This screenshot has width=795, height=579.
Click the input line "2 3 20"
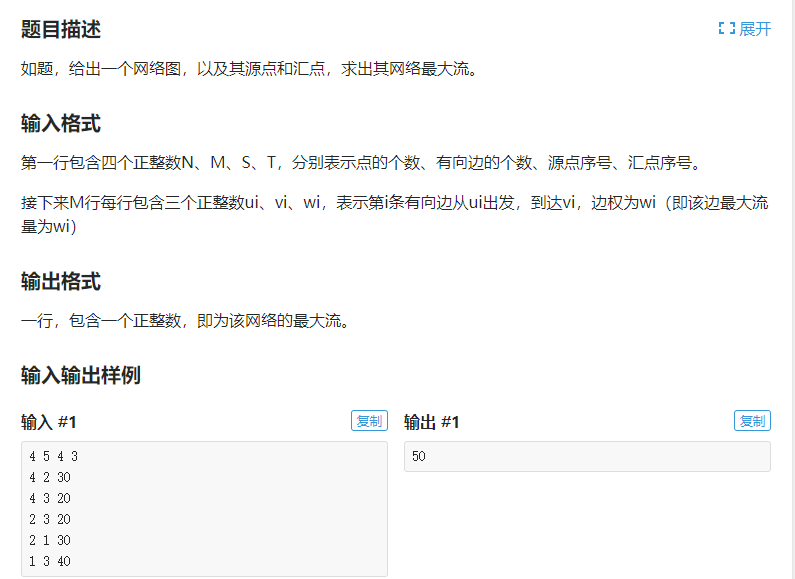coord(50,519)
